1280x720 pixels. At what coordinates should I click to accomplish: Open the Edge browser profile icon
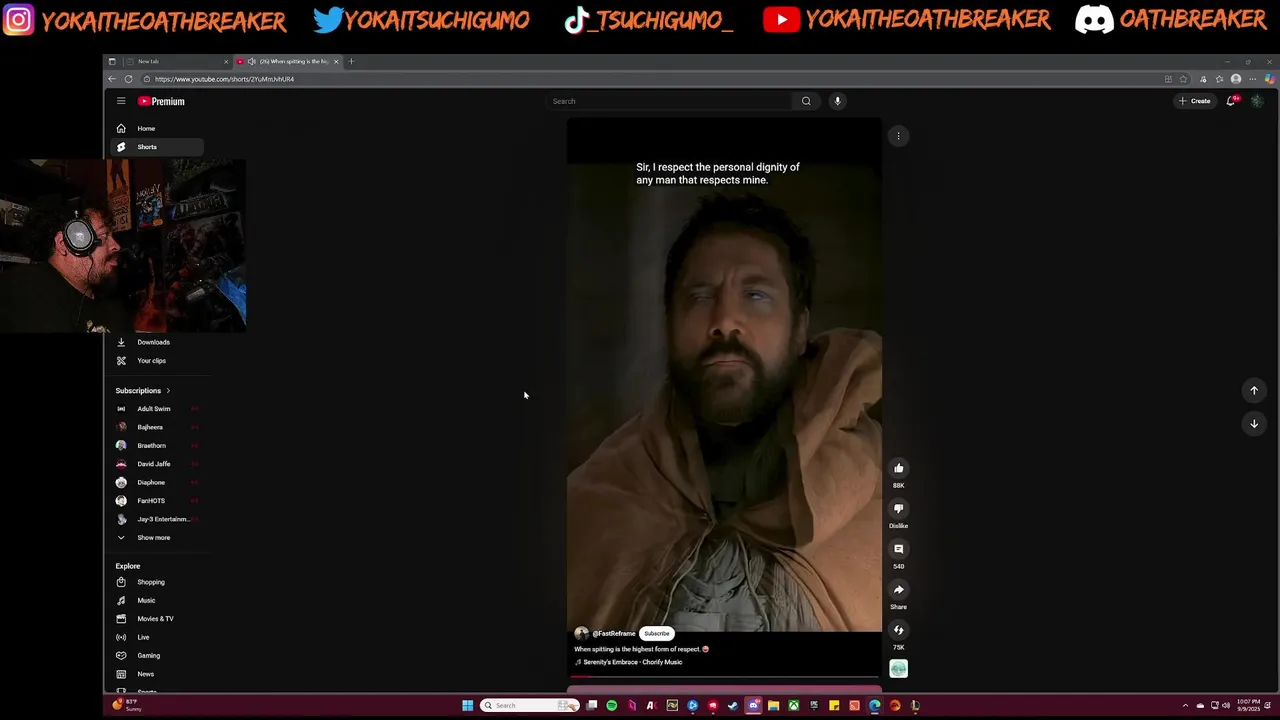click(1236, 79)
